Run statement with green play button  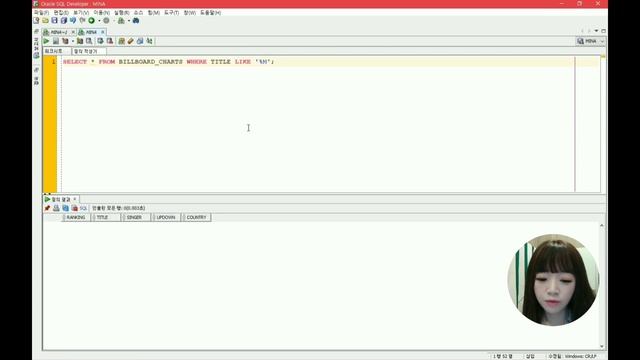pyautogui.click(x=46, y=41)
